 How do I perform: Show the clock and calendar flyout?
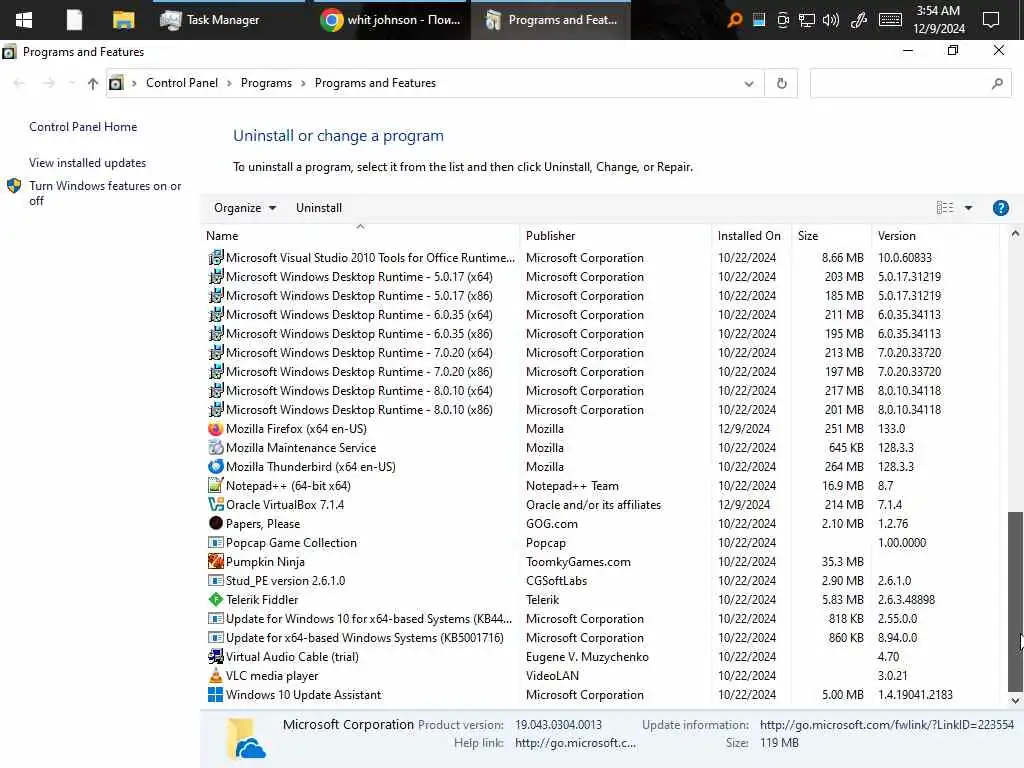click(x=938, y=20)
